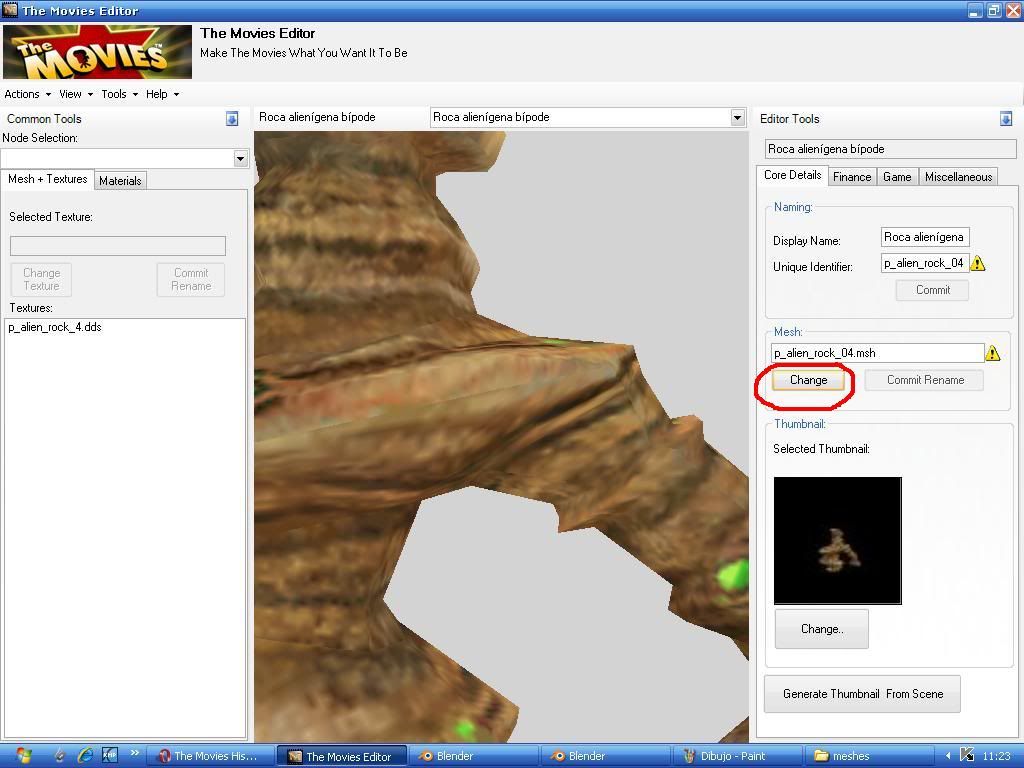Show hidden system tray icons arrow

(x=948, y=756)
